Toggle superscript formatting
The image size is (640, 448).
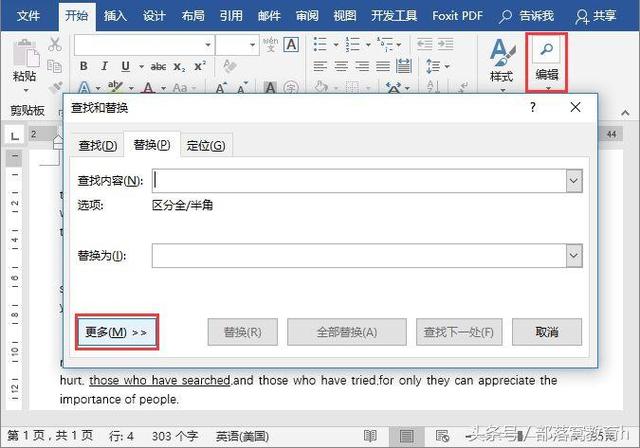[200, 66]
